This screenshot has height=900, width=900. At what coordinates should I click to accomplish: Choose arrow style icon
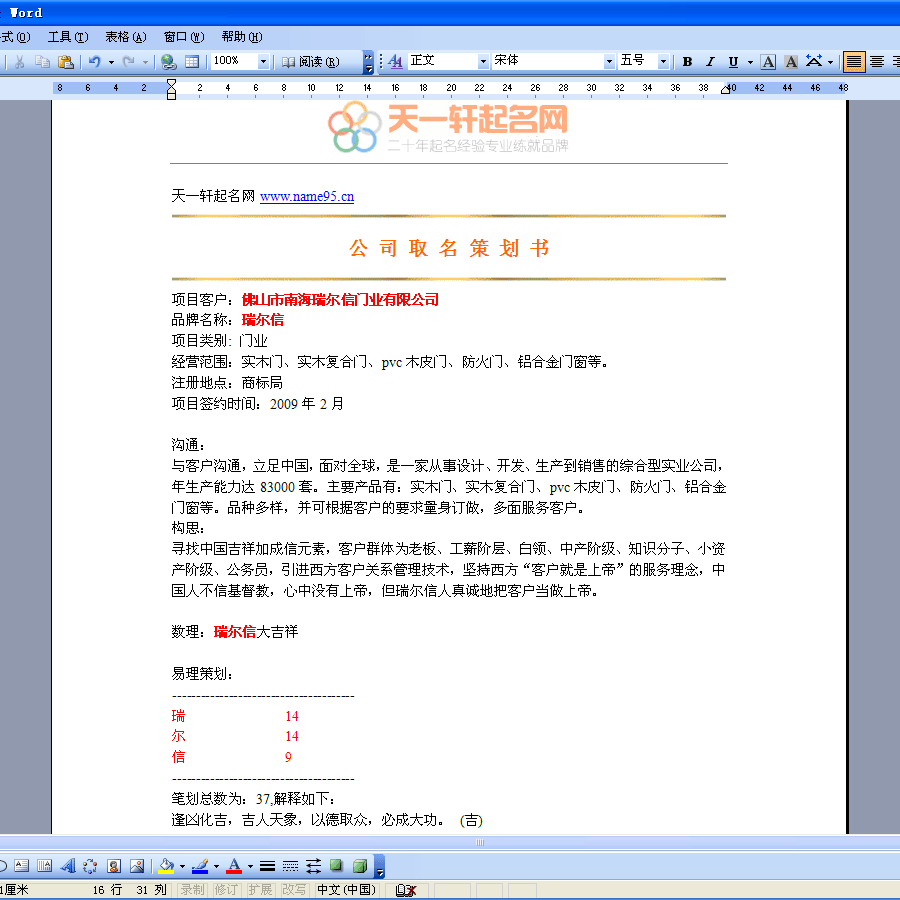pyautogui.click(x=313, y=866)
